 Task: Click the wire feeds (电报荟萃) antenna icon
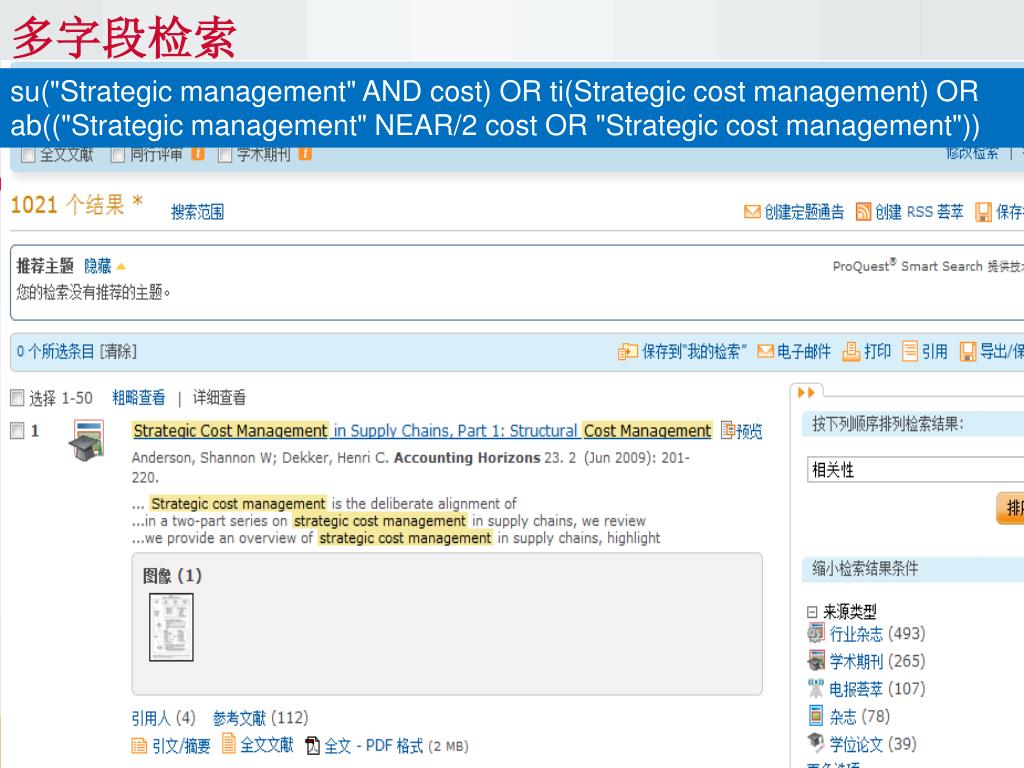point(816,688)
